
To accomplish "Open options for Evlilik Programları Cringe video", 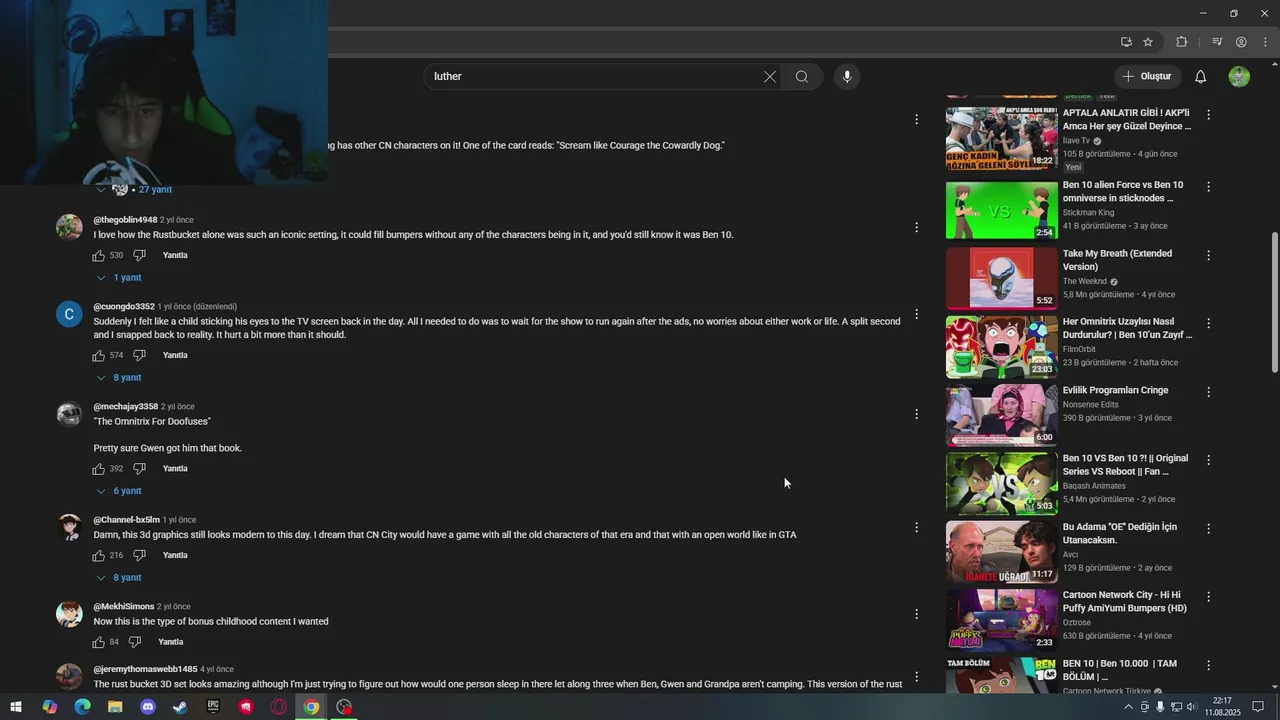I will [x=1208, y=392].
